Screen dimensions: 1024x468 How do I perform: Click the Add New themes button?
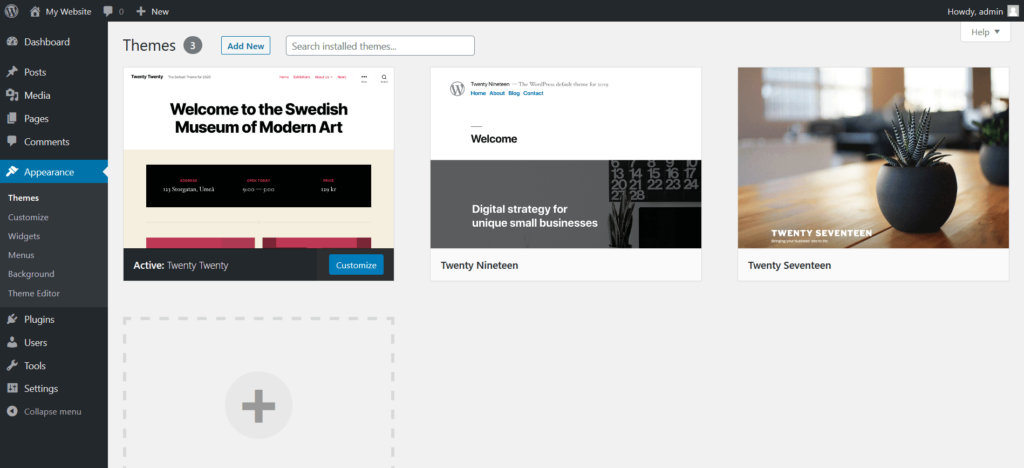246,46
